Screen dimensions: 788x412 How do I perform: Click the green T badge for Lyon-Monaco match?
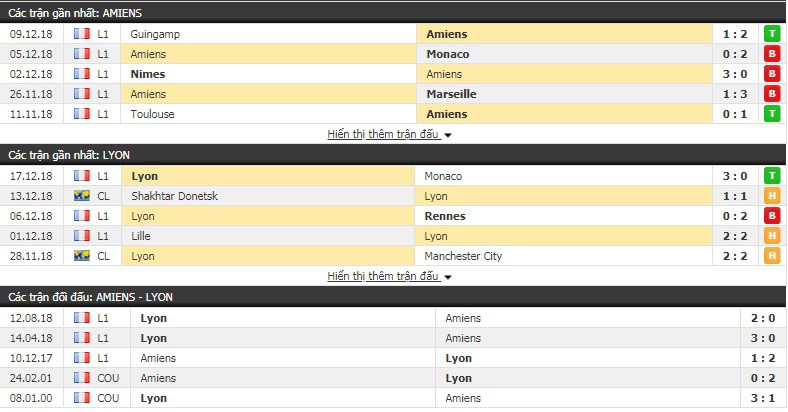(x=772, y=176)
